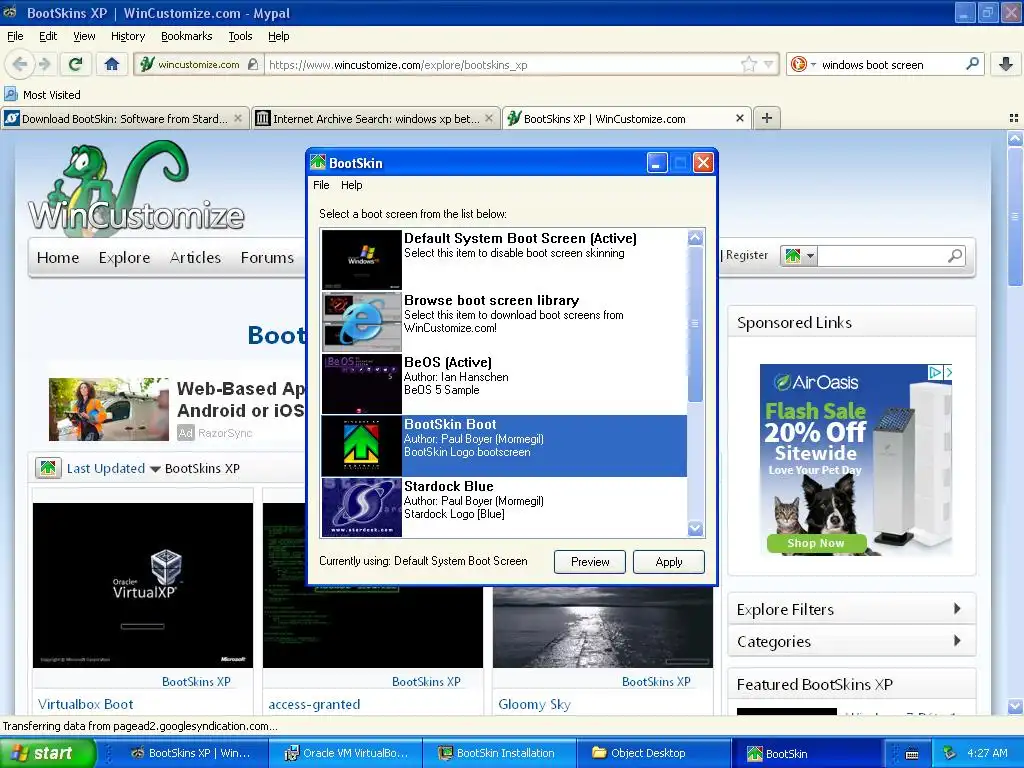Click the AdChoices icon on AirOasis ad
This screenshot has height=768, width=1024.
click(x=935, y=372)
